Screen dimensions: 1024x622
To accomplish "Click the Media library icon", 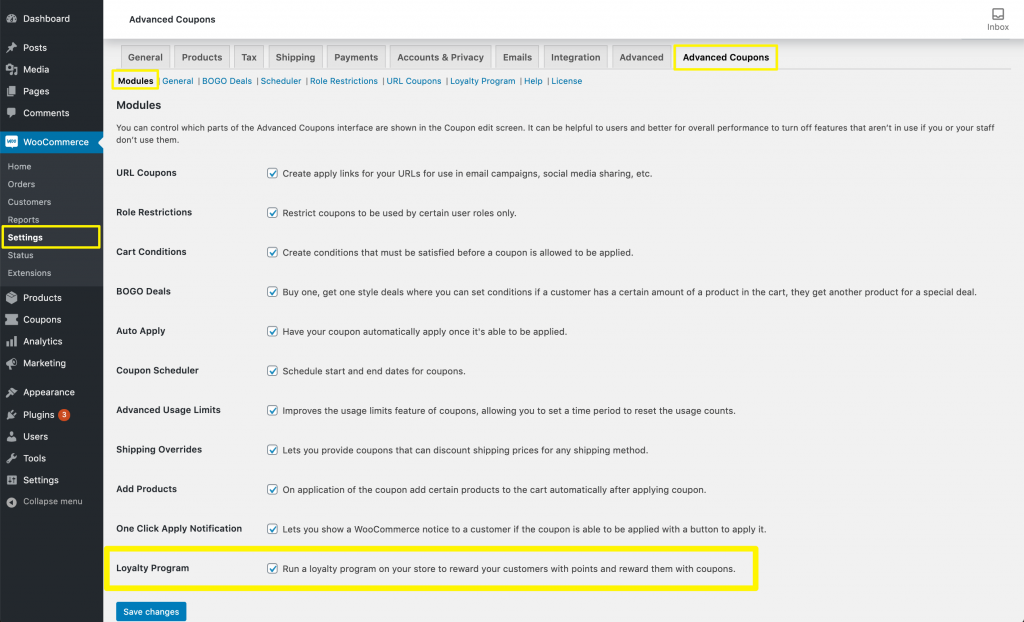I will coord(12,69).
